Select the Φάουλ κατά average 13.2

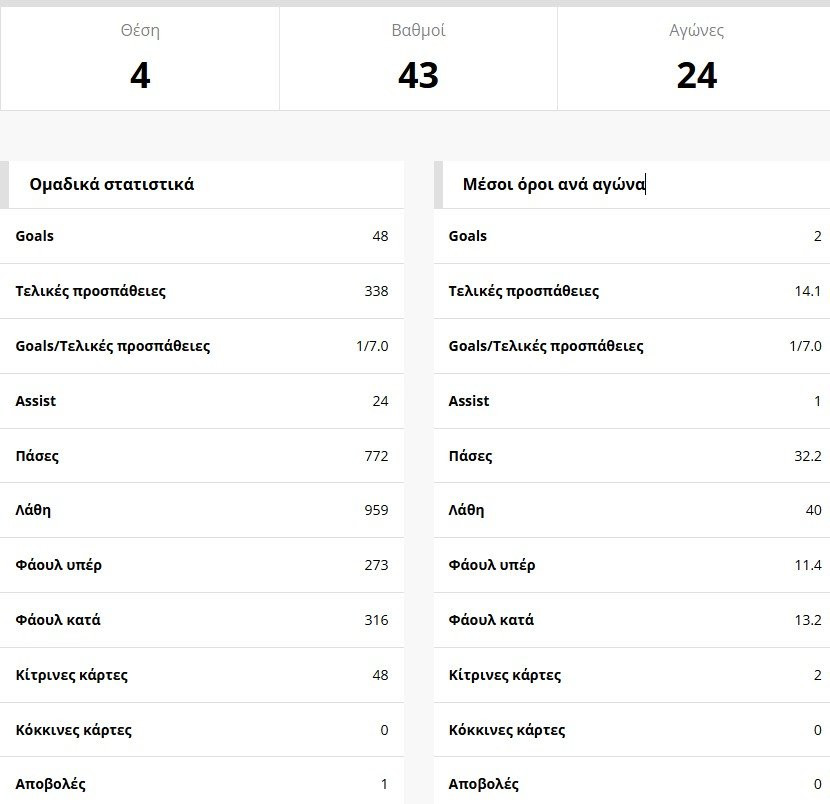coord(807,620)
